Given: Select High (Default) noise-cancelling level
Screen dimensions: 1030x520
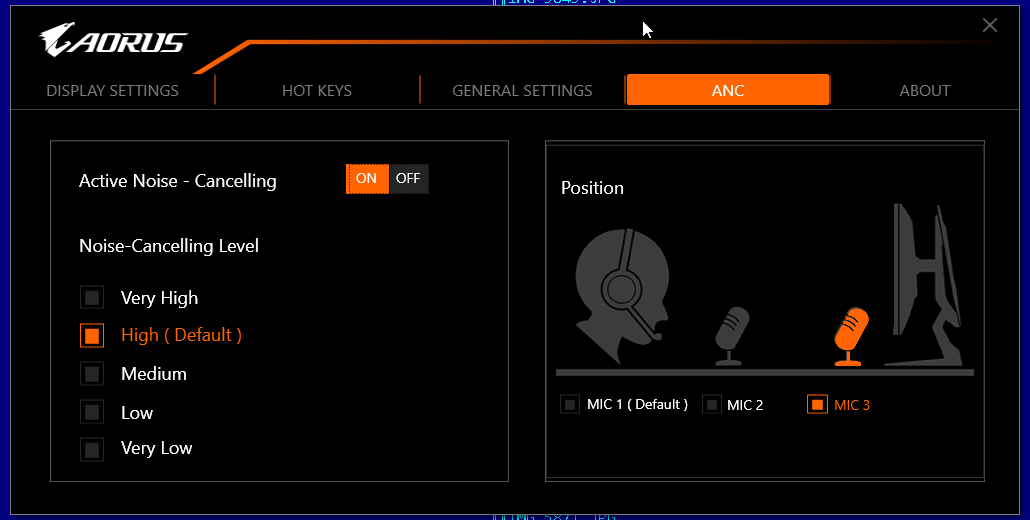Looking at the screenshot, I should (92, 335).
